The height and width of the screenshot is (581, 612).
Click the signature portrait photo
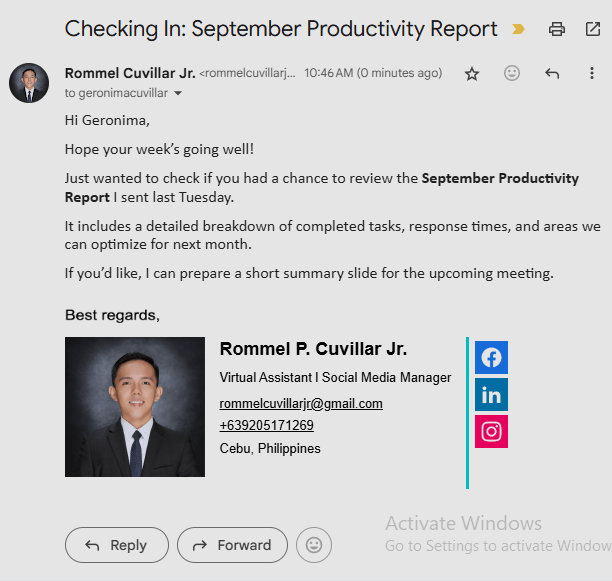point(135,407)
